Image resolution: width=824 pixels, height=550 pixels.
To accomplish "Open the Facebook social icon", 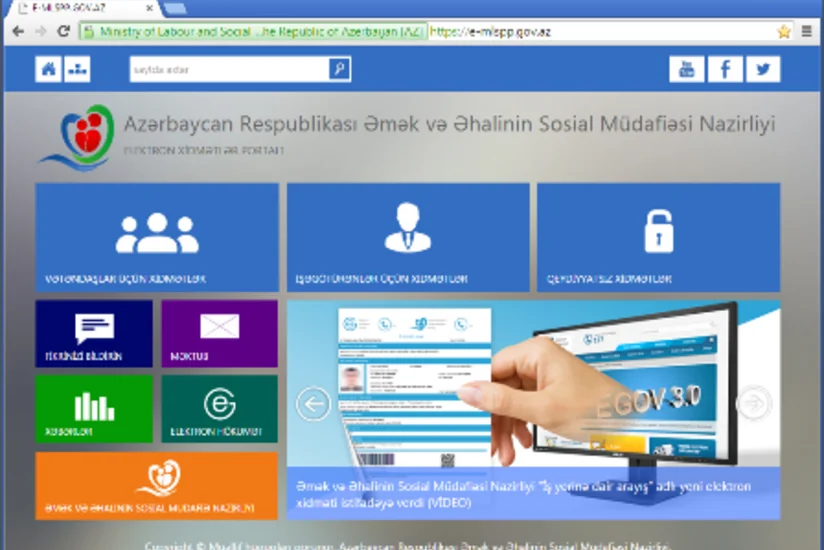I will (725, 69).
